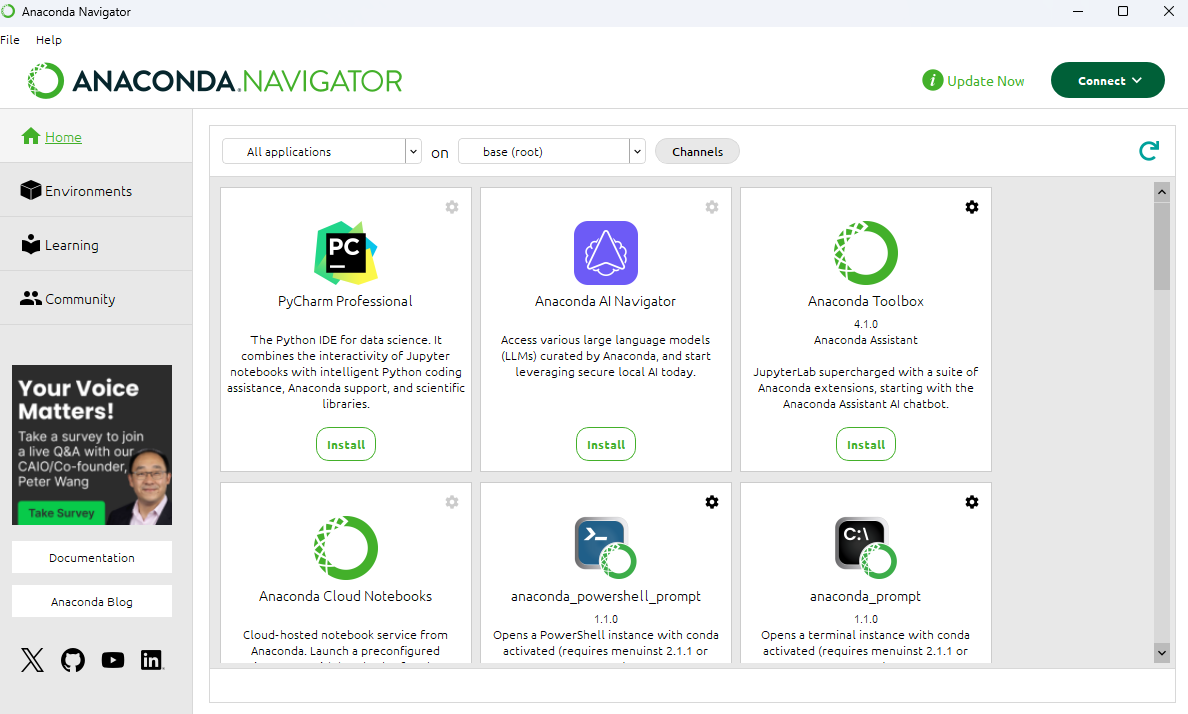This screenshot has width=1188, height=714.
Task: Install Anaconda Toolbox
Action: tap(865, 445)
